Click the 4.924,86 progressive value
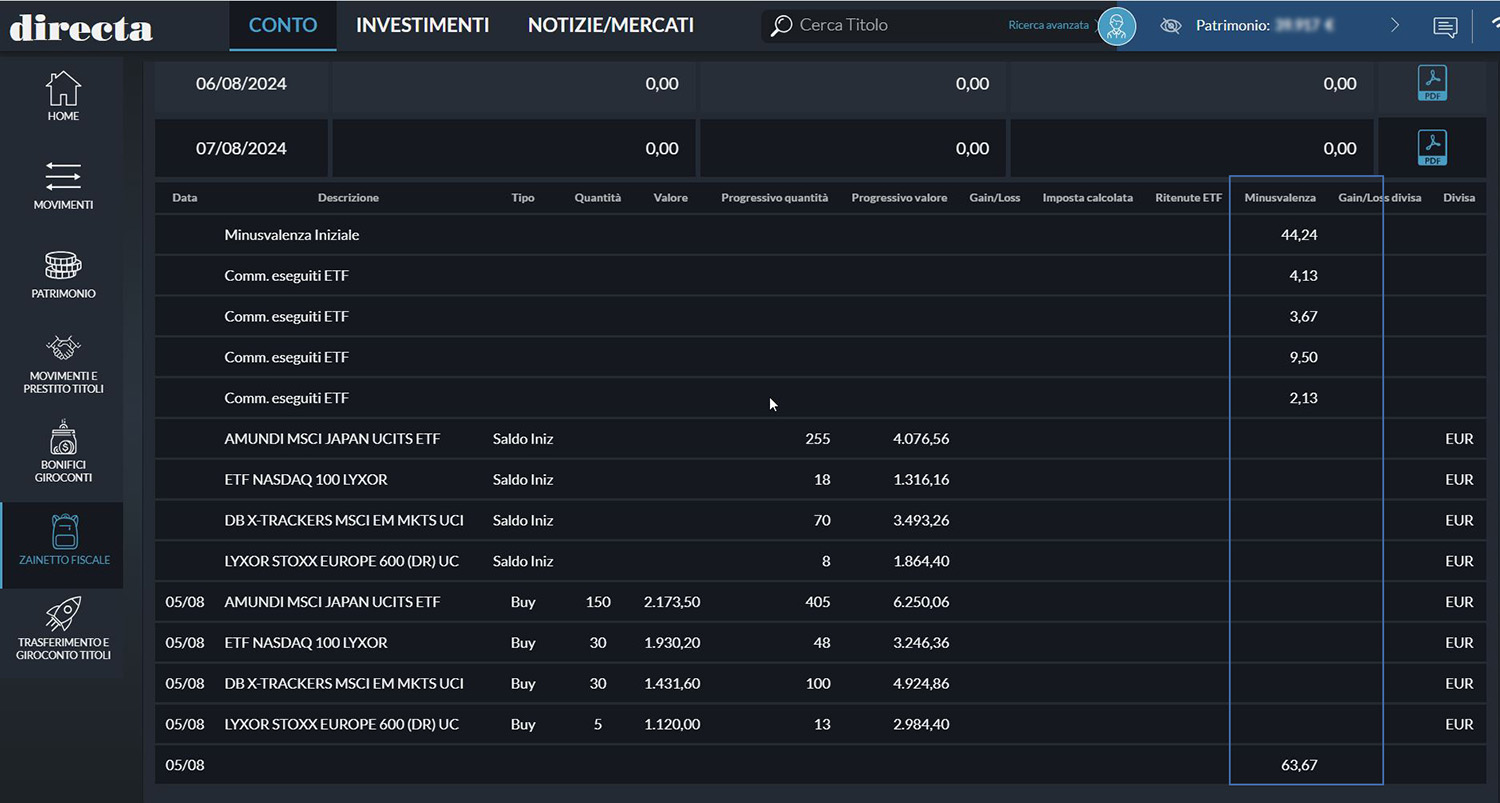Viewport: 1500px width, 803px height. pyautogui.click(x=921, y=684)
